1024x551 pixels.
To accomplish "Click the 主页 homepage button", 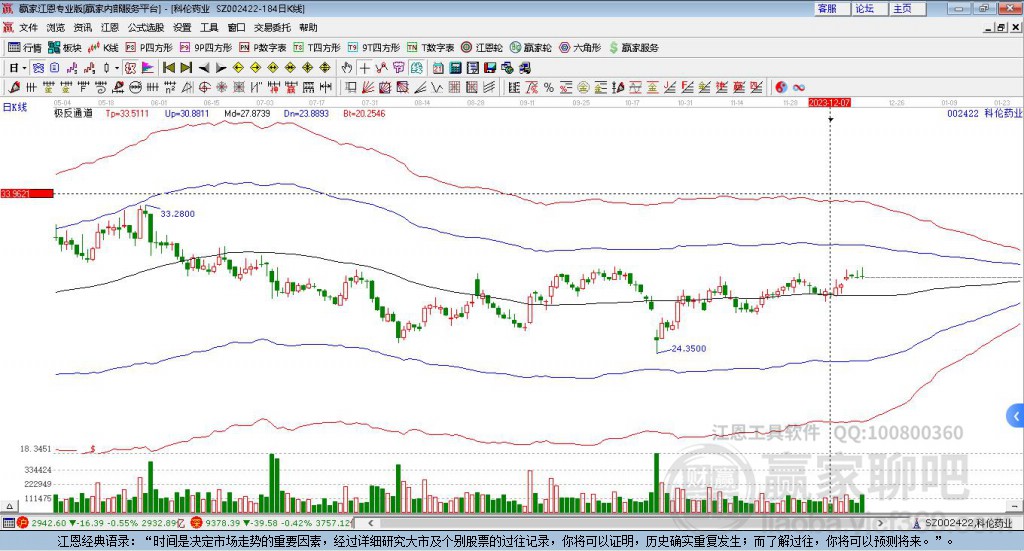I will (907, 8).
